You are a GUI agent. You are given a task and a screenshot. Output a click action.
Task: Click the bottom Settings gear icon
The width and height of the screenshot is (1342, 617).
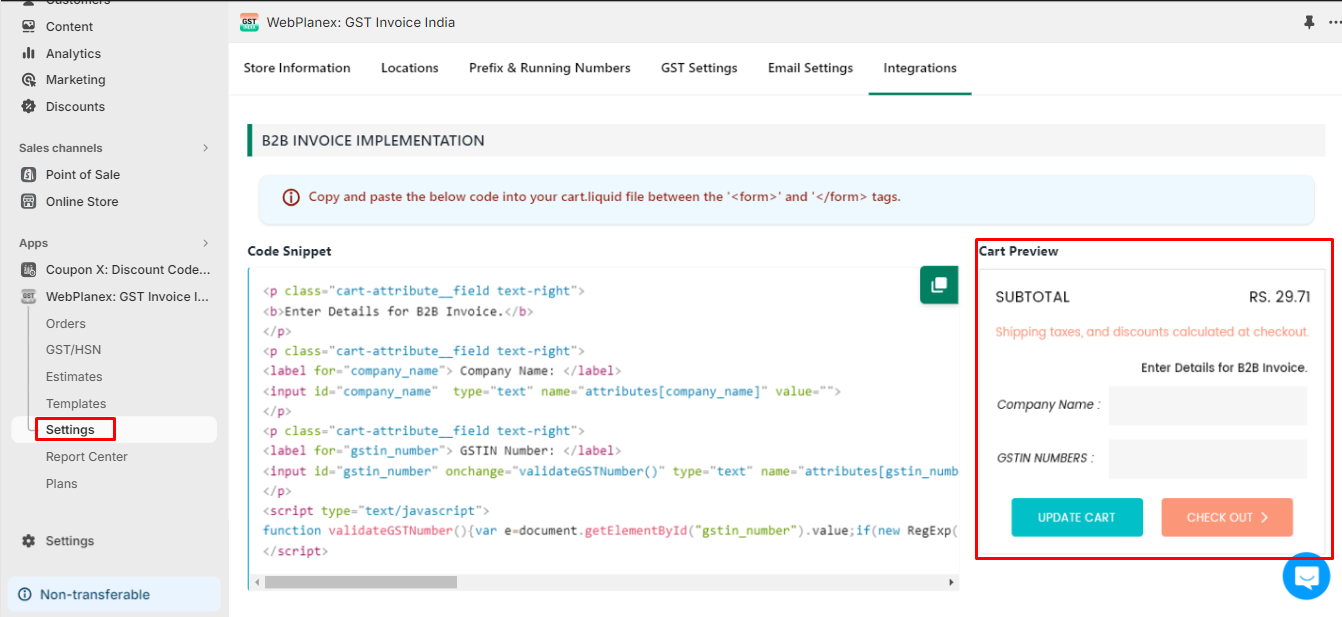point(28,541)
